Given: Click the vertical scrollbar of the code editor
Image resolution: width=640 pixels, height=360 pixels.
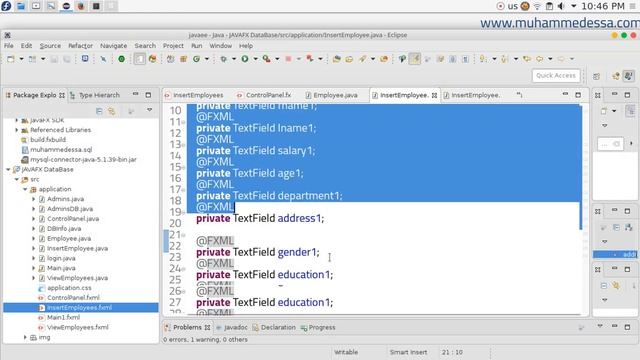Looking at the screenshot, I should pos(581,167).
